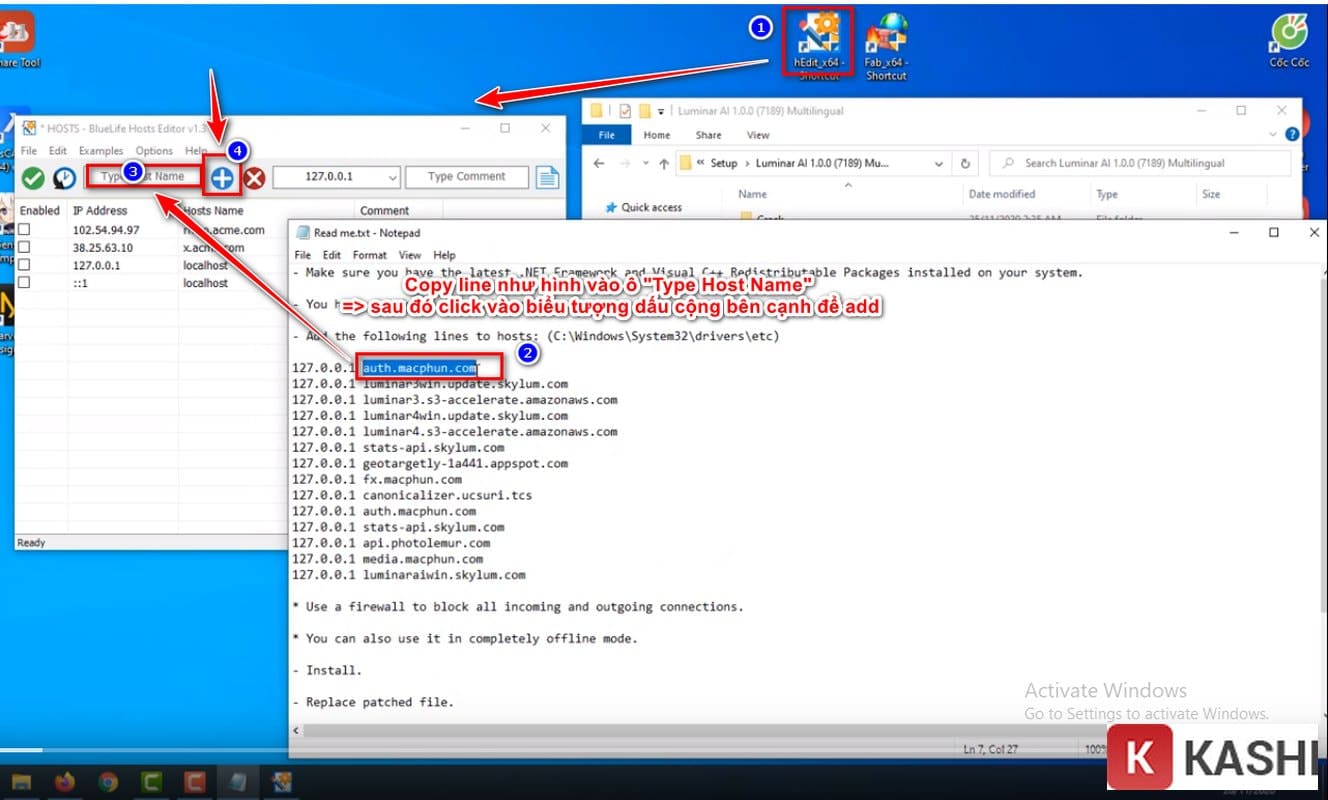
Task: Sort Explorer list by Date modified column
Action: coord(1001,194)
